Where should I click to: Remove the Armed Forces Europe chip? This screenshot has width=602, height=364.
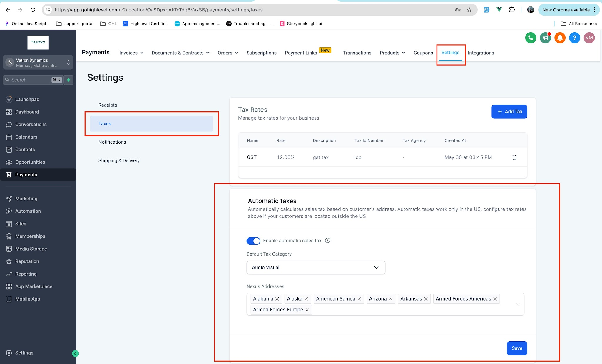coord(307,309)
